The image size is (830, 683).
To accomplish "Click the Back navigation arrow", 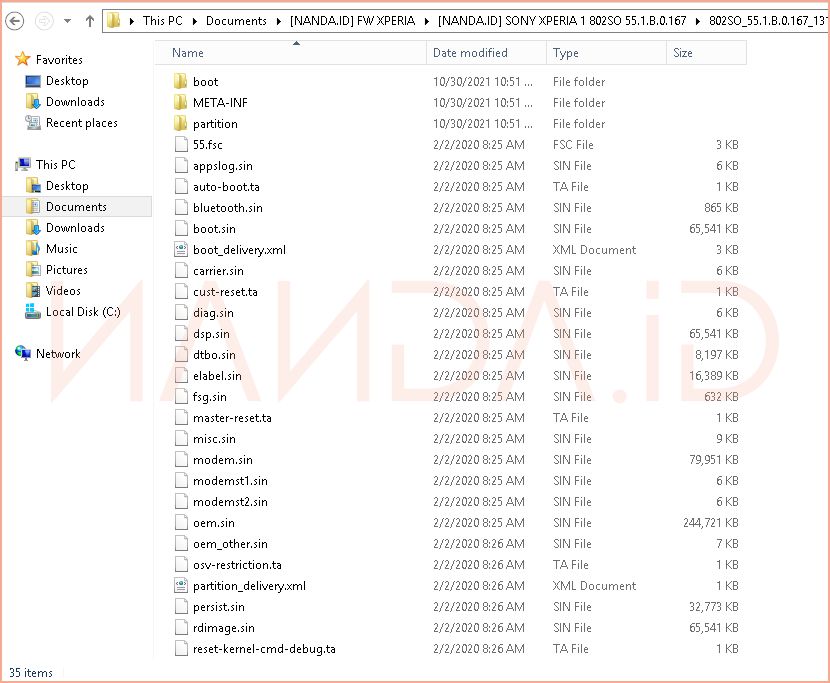I will point(16,20).
